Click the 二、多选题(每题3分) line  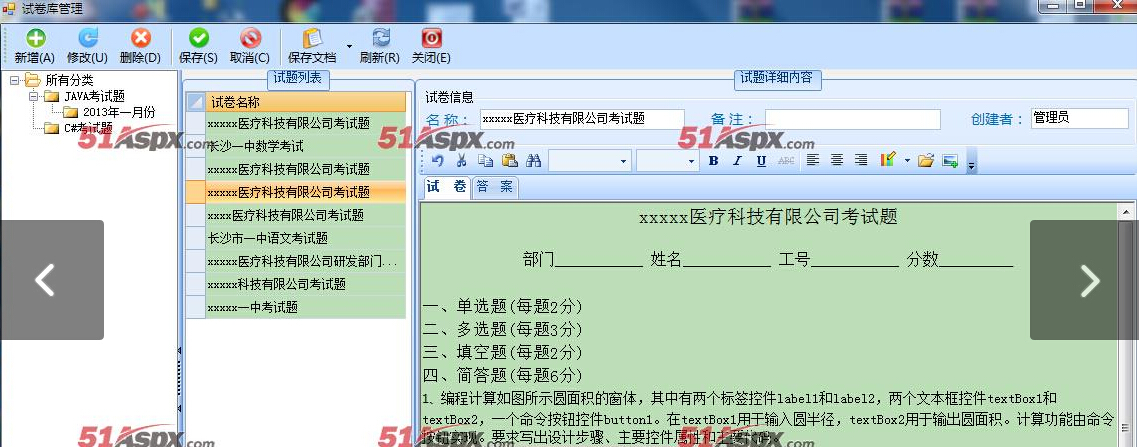pyautogui.click(x=503, y=329)
